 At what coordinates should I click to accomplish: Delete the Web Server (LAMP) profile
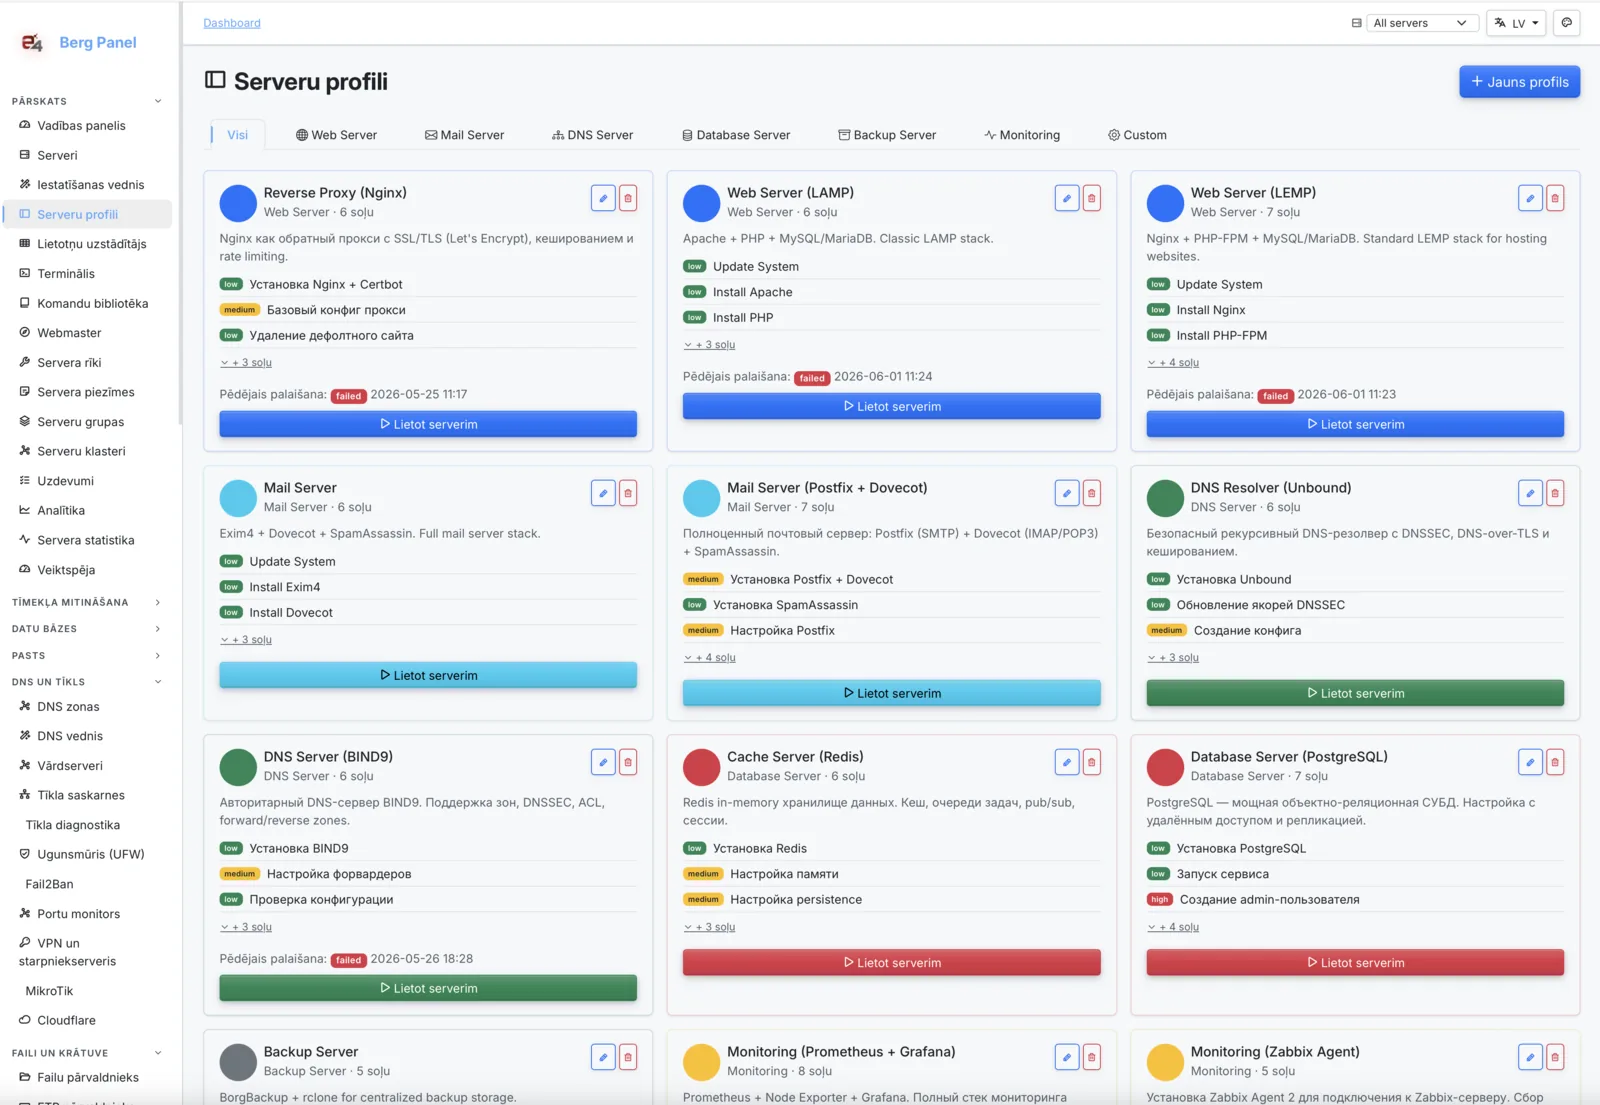tap(1091, 198)
